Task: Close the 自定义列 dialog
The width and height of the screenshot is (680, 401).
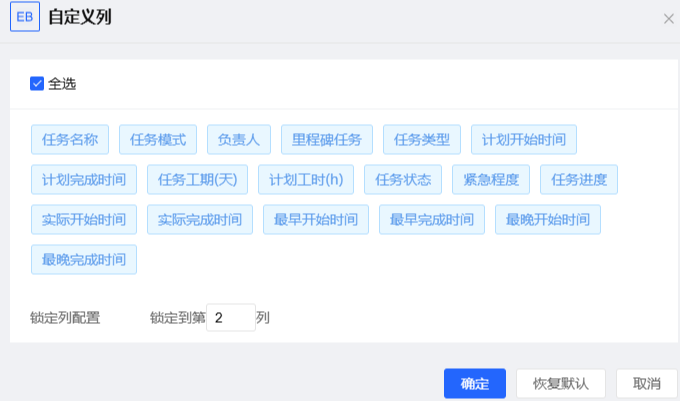Action: tap(668, 19)
